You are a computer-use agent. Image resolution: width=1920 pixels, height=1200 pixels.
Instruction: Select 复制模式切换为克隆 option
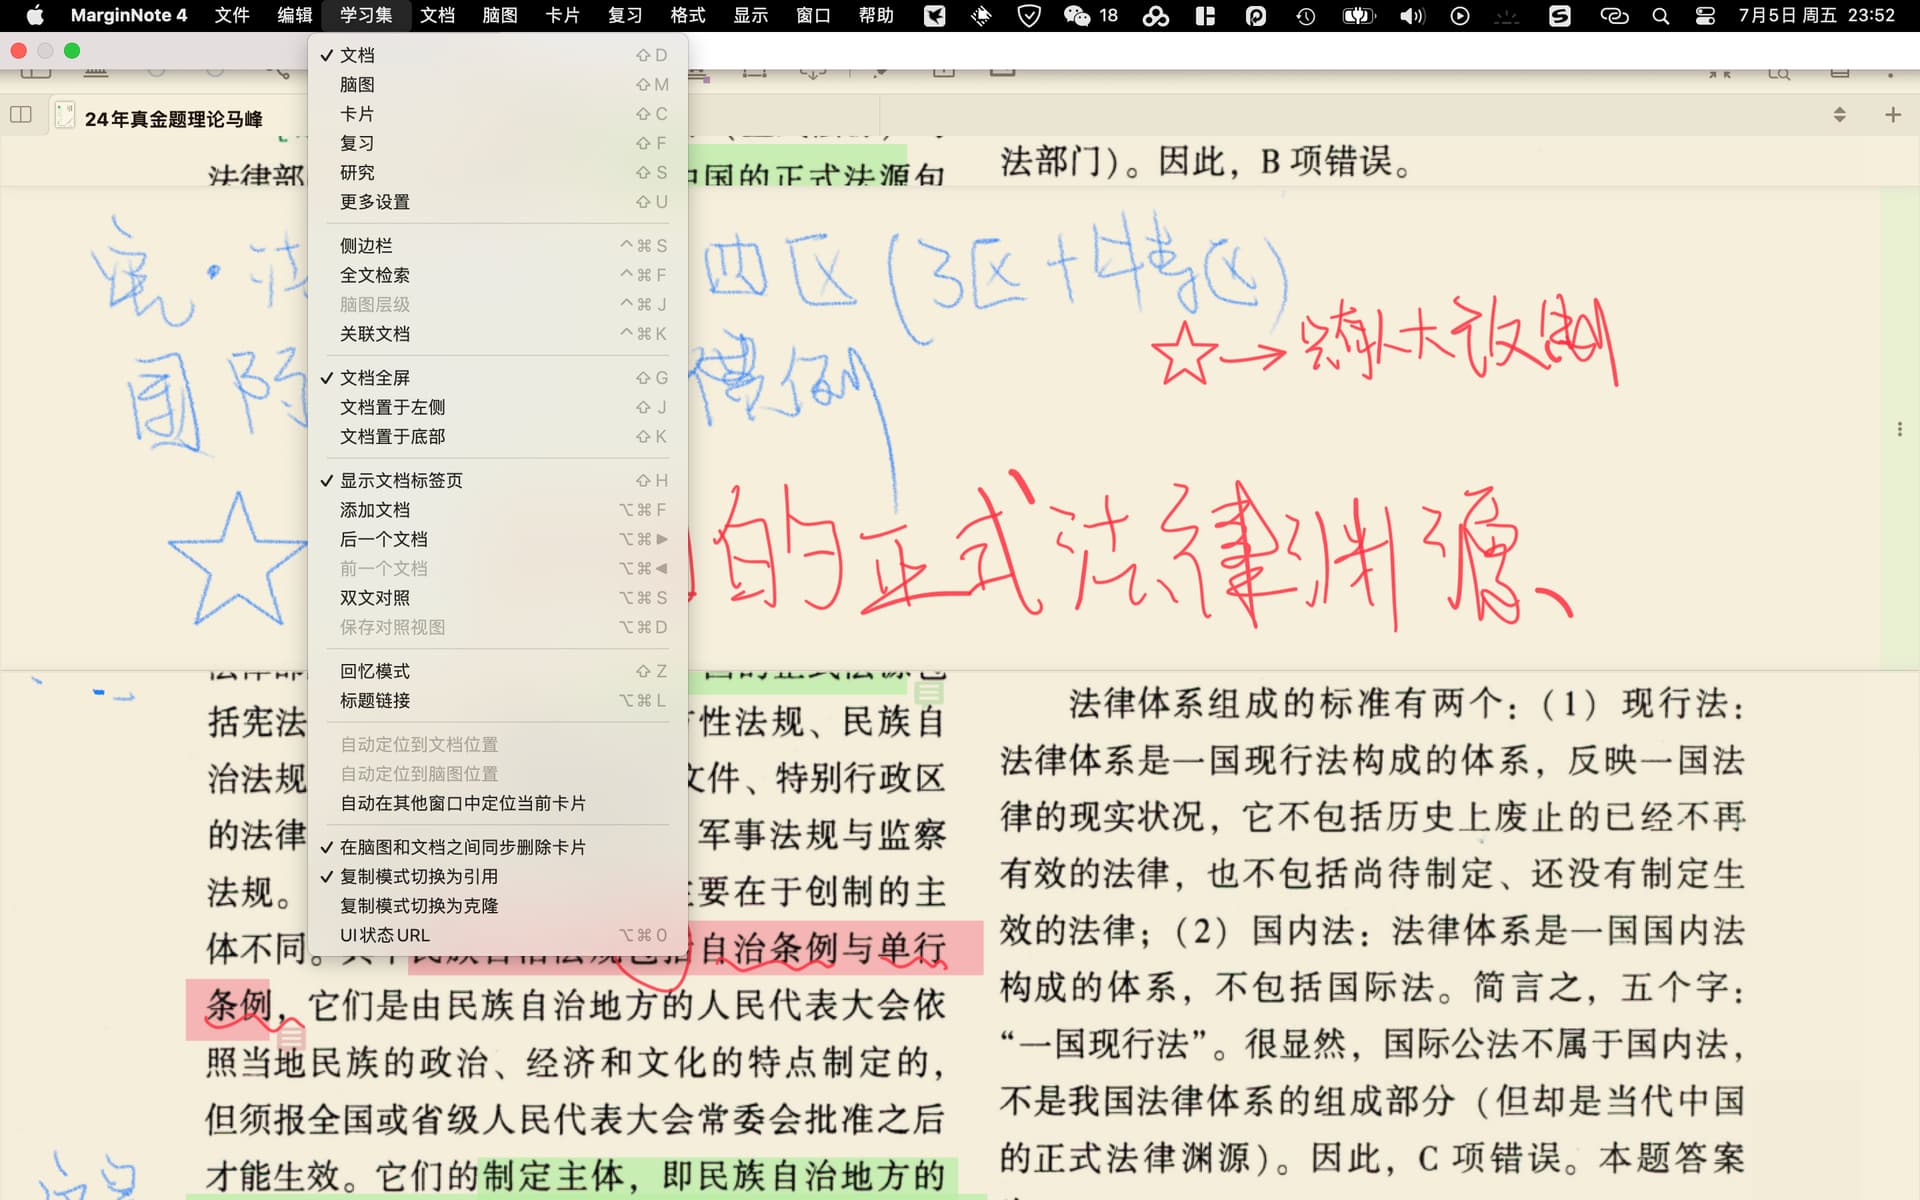click(x=497, y=906)
